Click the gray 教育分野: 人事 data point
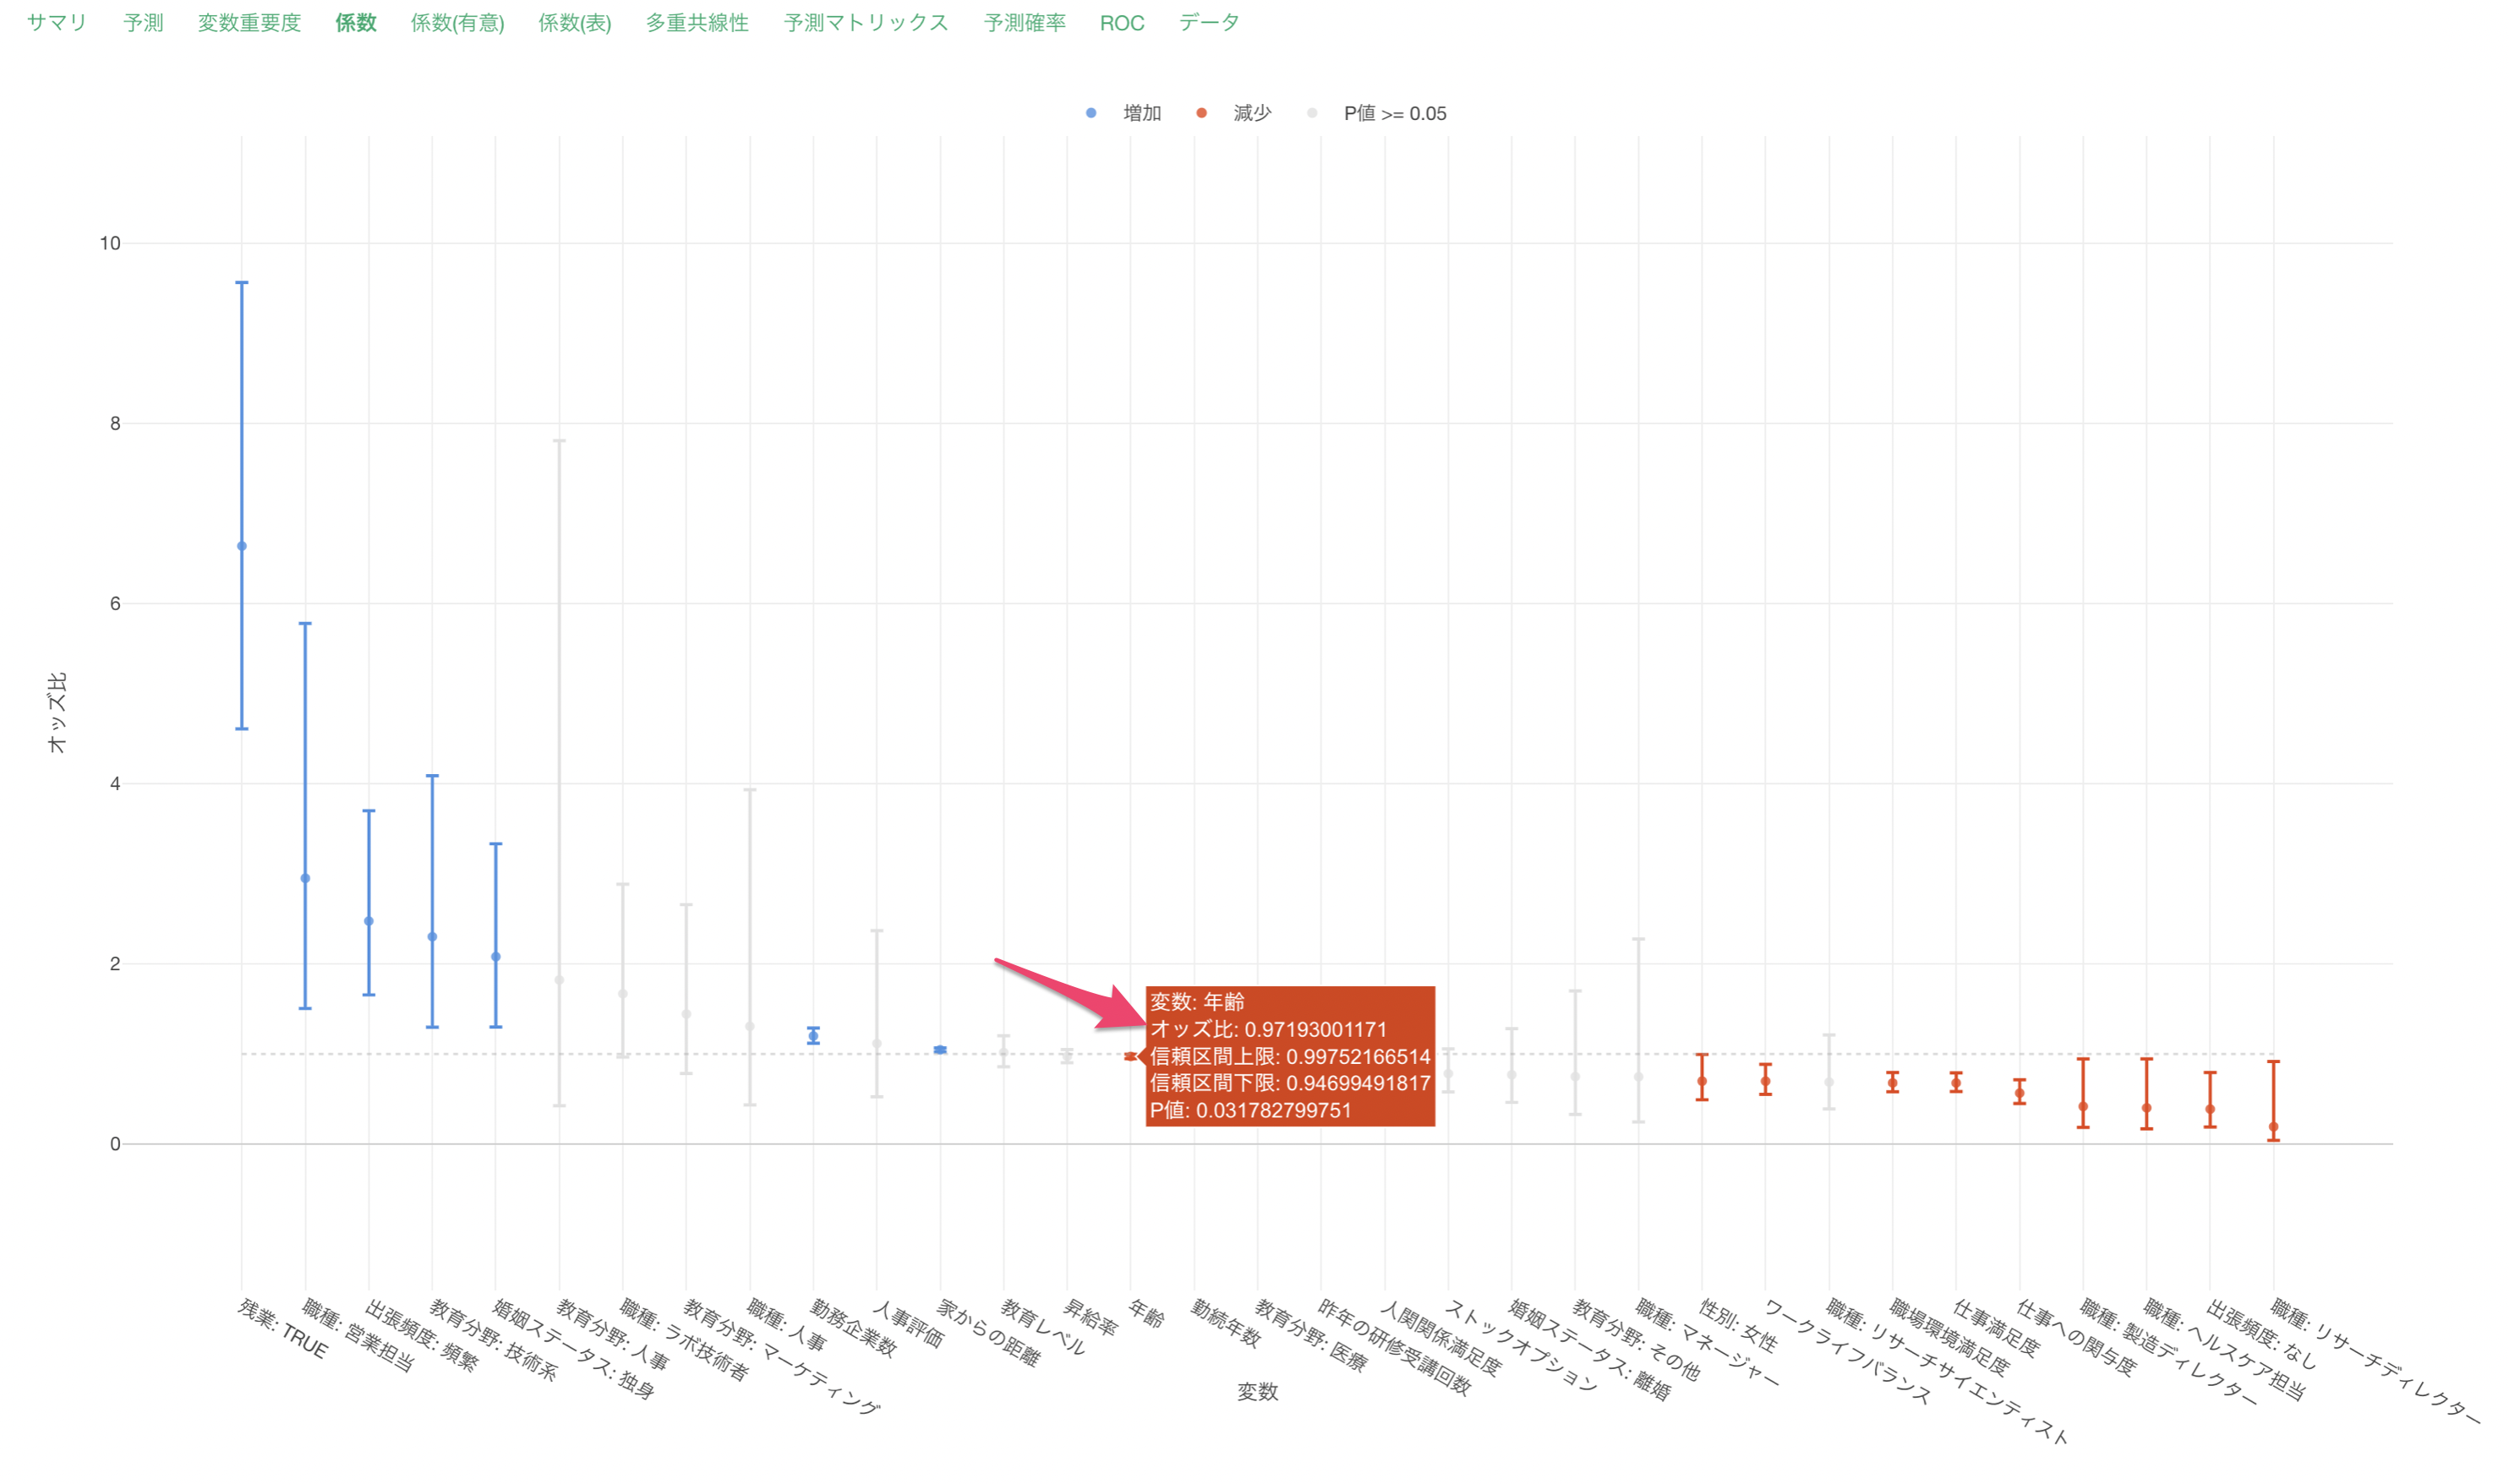 pyautogui.click(x=559, y=980)
